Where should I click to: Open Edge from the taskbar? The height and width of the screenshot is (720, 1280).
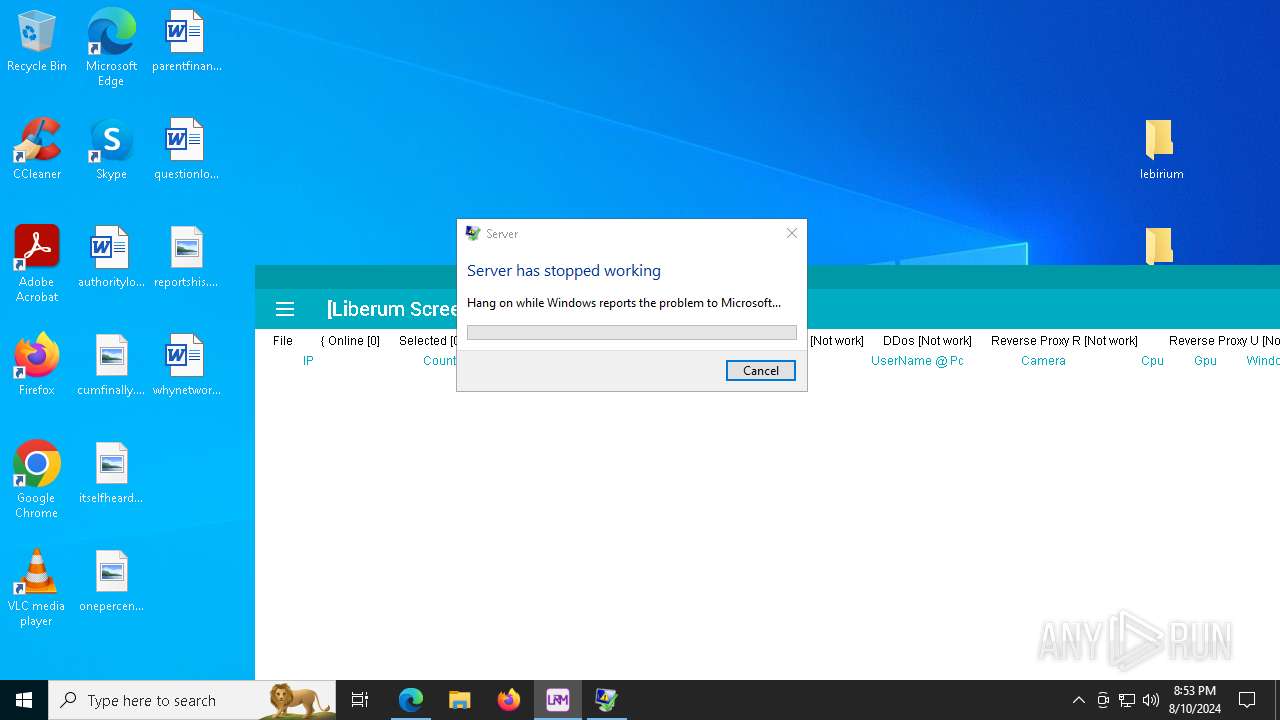click(x=411, y=700)
